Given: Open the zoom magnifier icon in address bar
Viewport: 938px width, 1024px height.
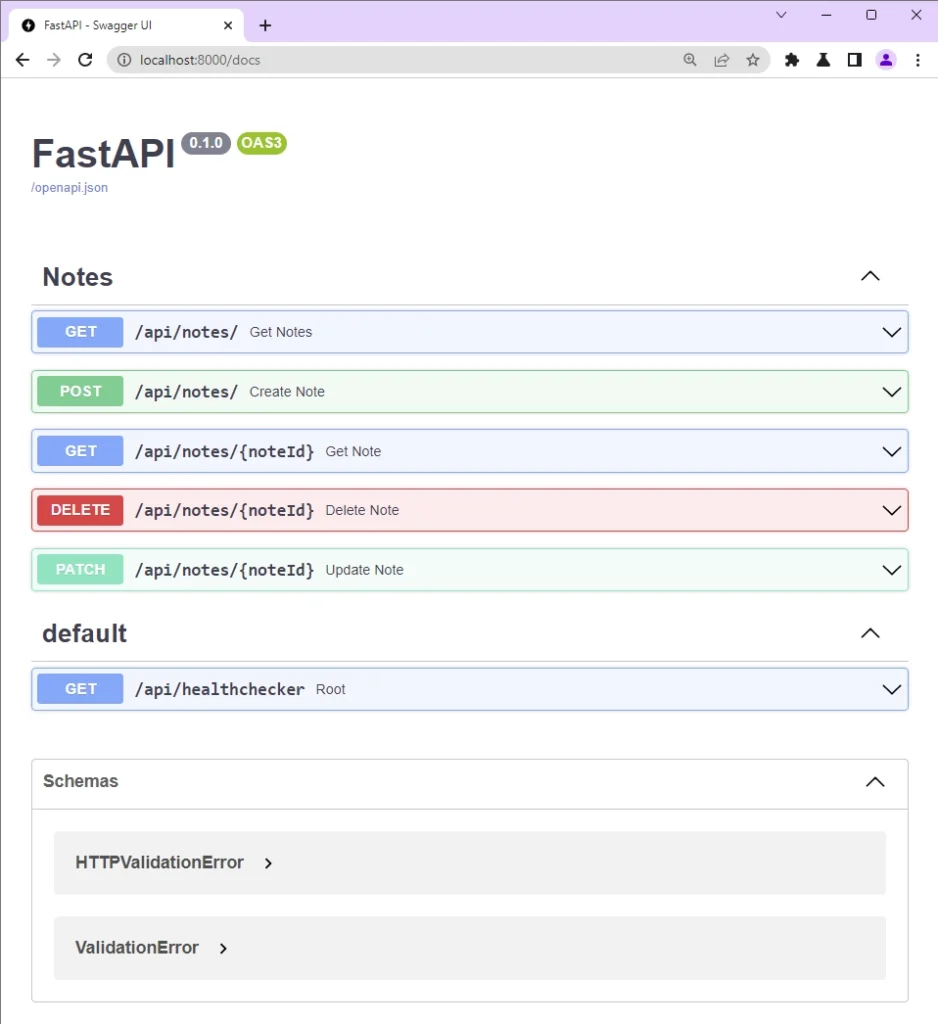Looking at the screenshot, I should (690, 60).
